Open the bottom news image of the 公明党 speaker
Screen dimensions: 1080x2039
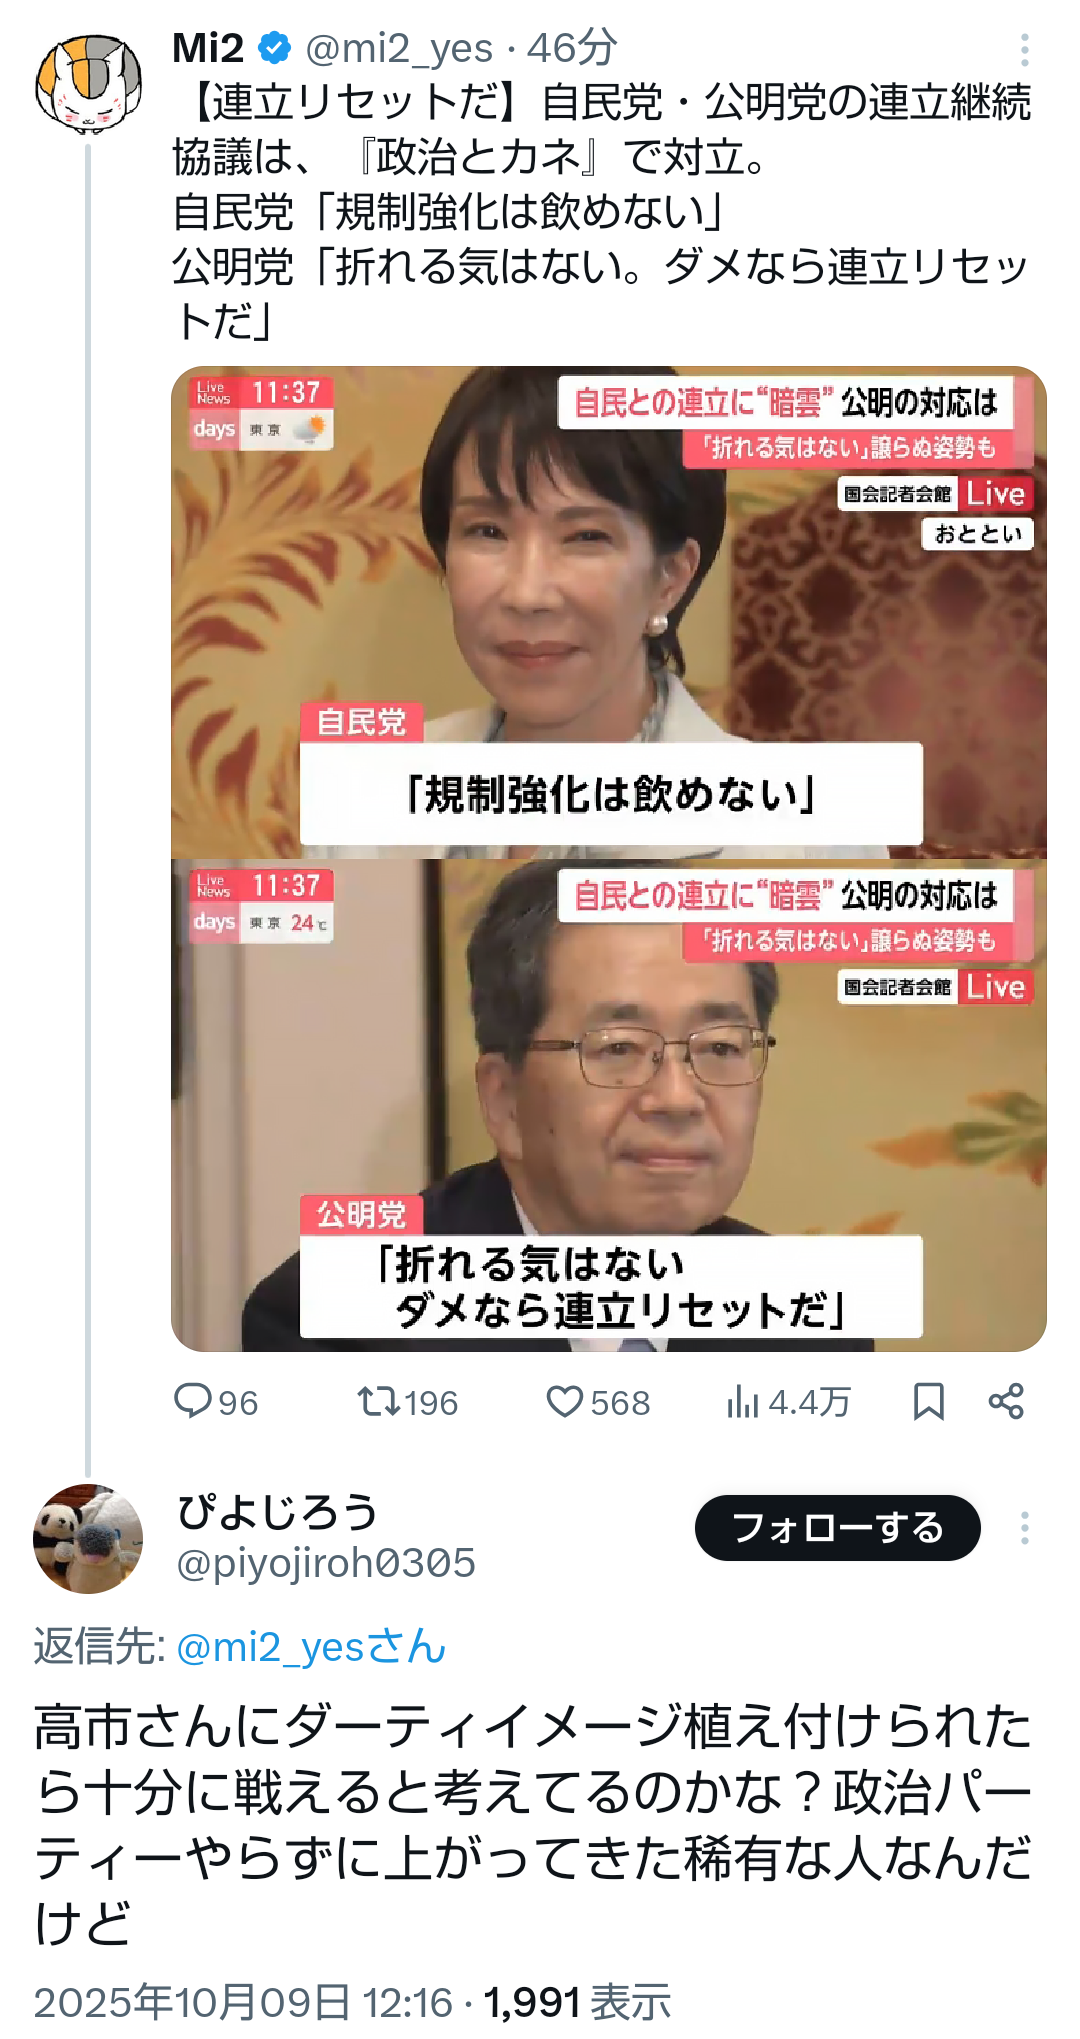tap(608, 1105)
